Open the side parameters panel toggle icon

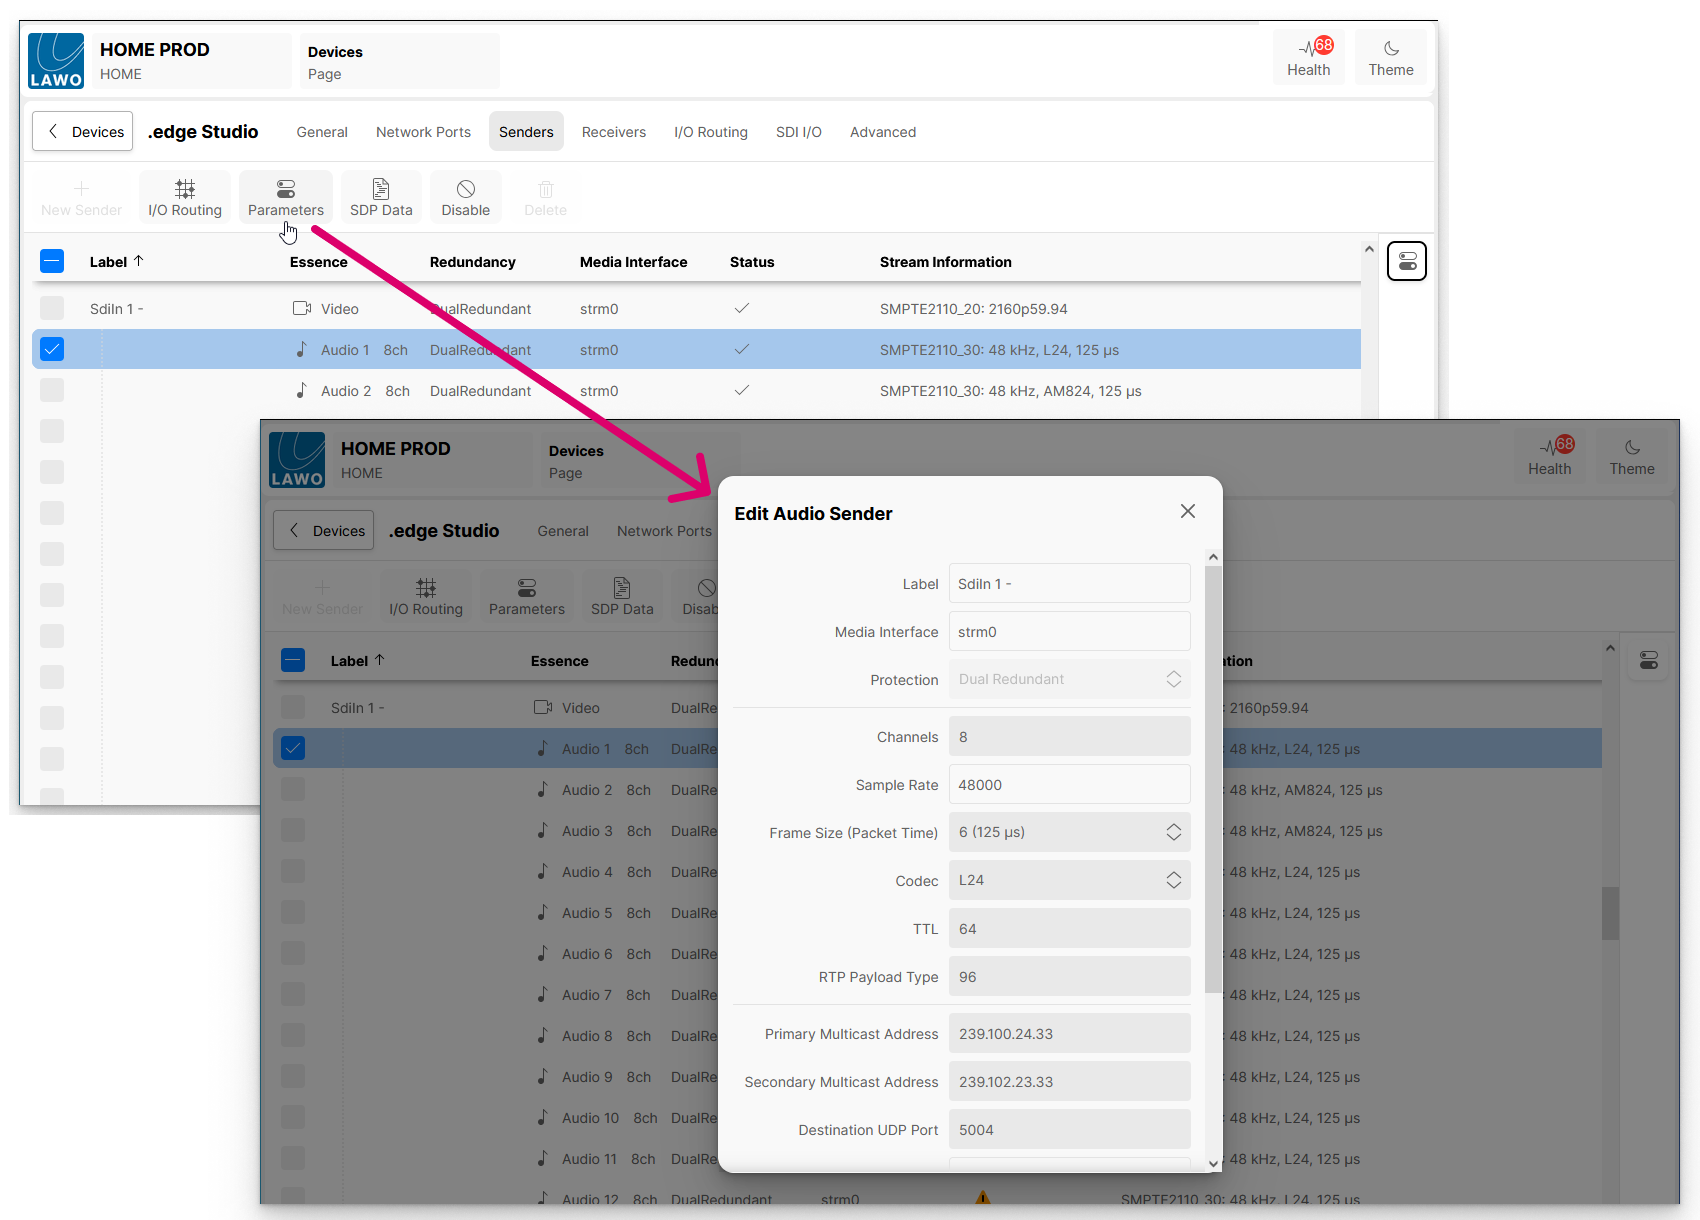coord(1406,261)
